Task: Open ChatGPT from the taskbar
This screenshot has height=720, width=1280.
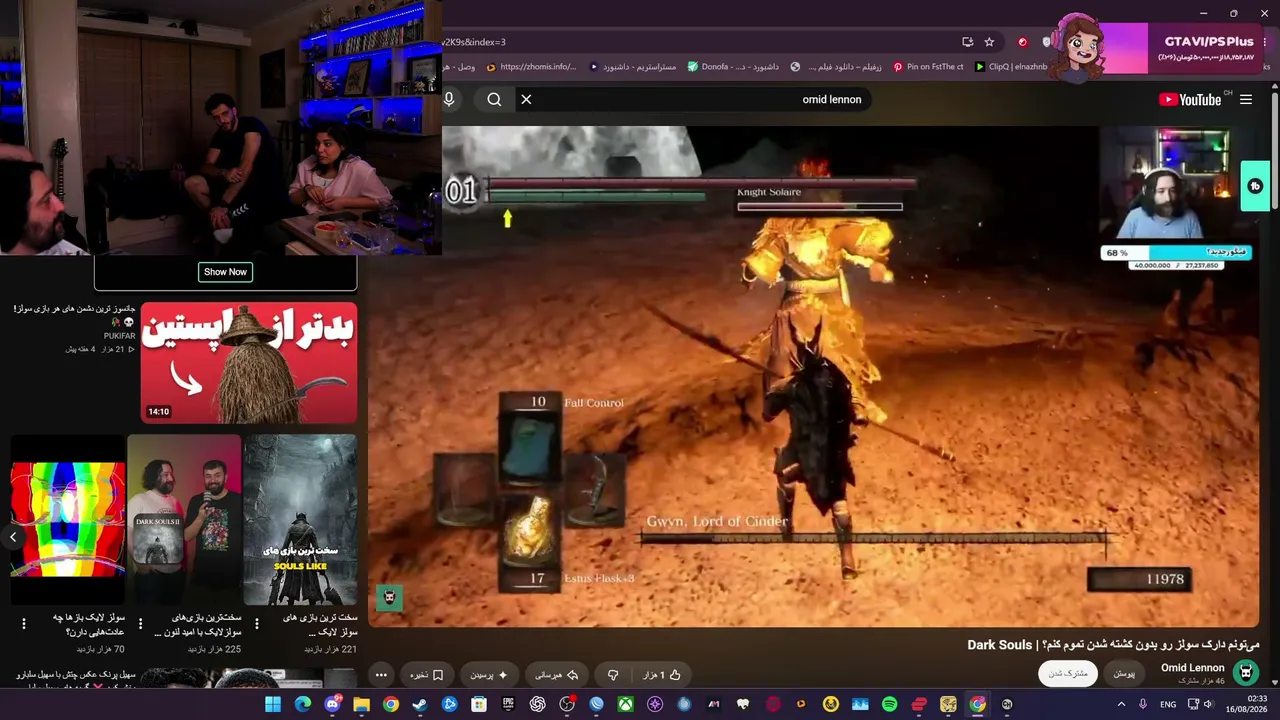Action: click(x=538, y=704)
